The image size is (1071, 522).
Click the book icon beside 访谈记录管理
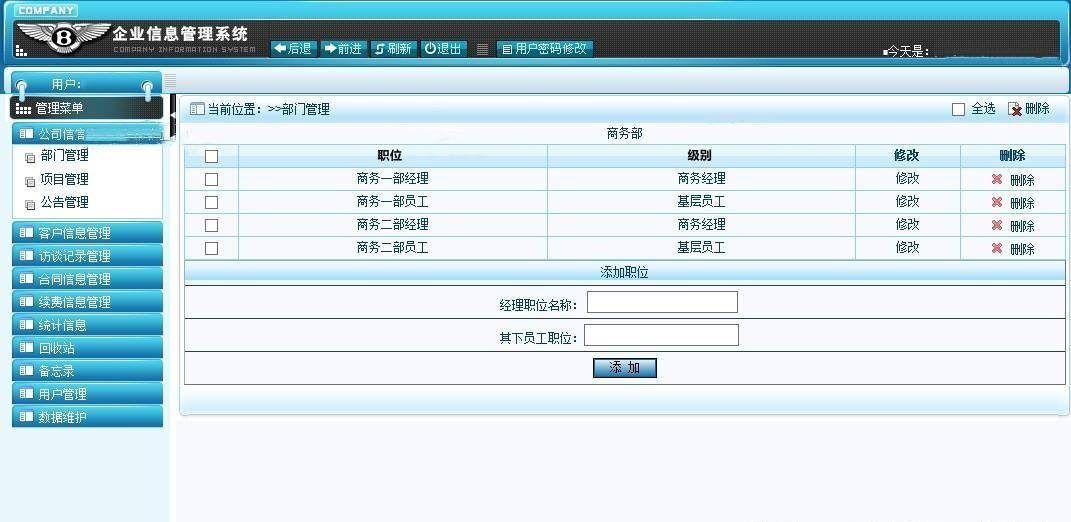(x=27, y=256)
